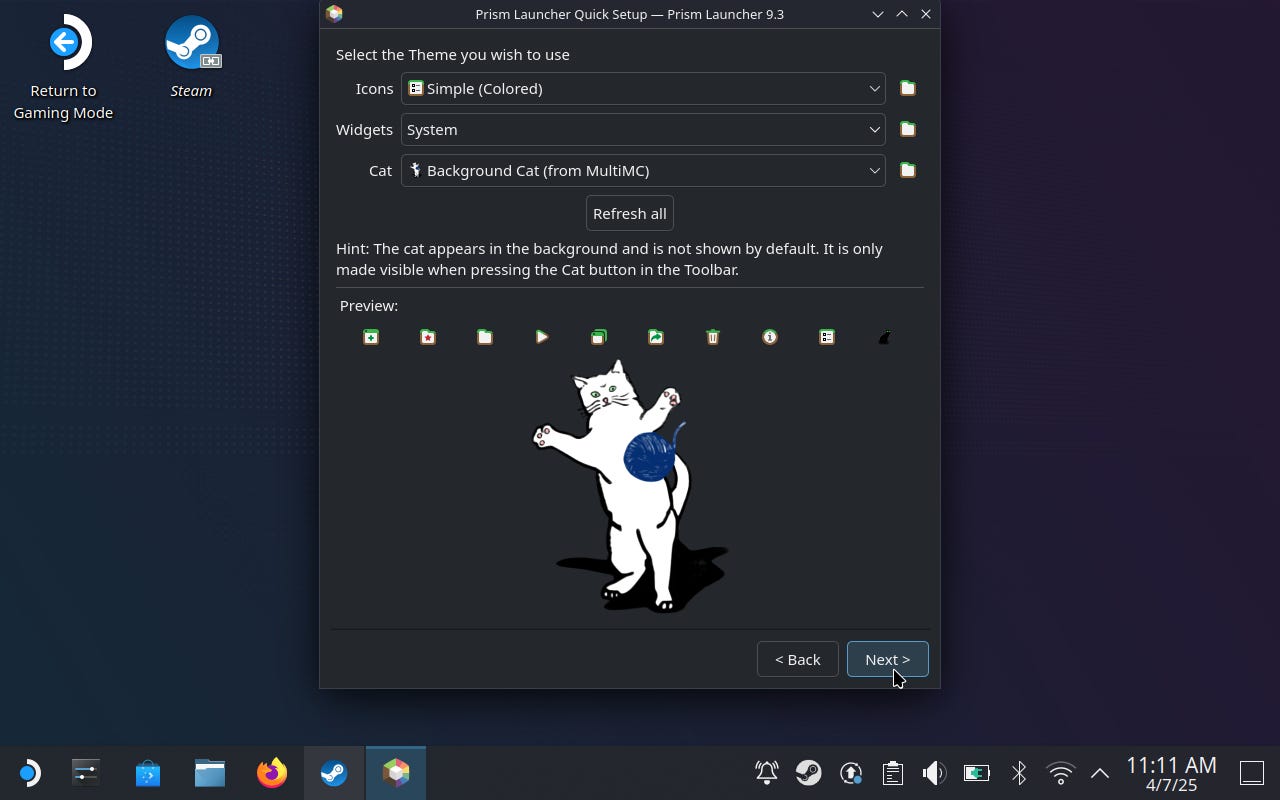Click the trash delete preview icon
Viewport: 1280px width, 800px height.
click(x=713, y=337)
